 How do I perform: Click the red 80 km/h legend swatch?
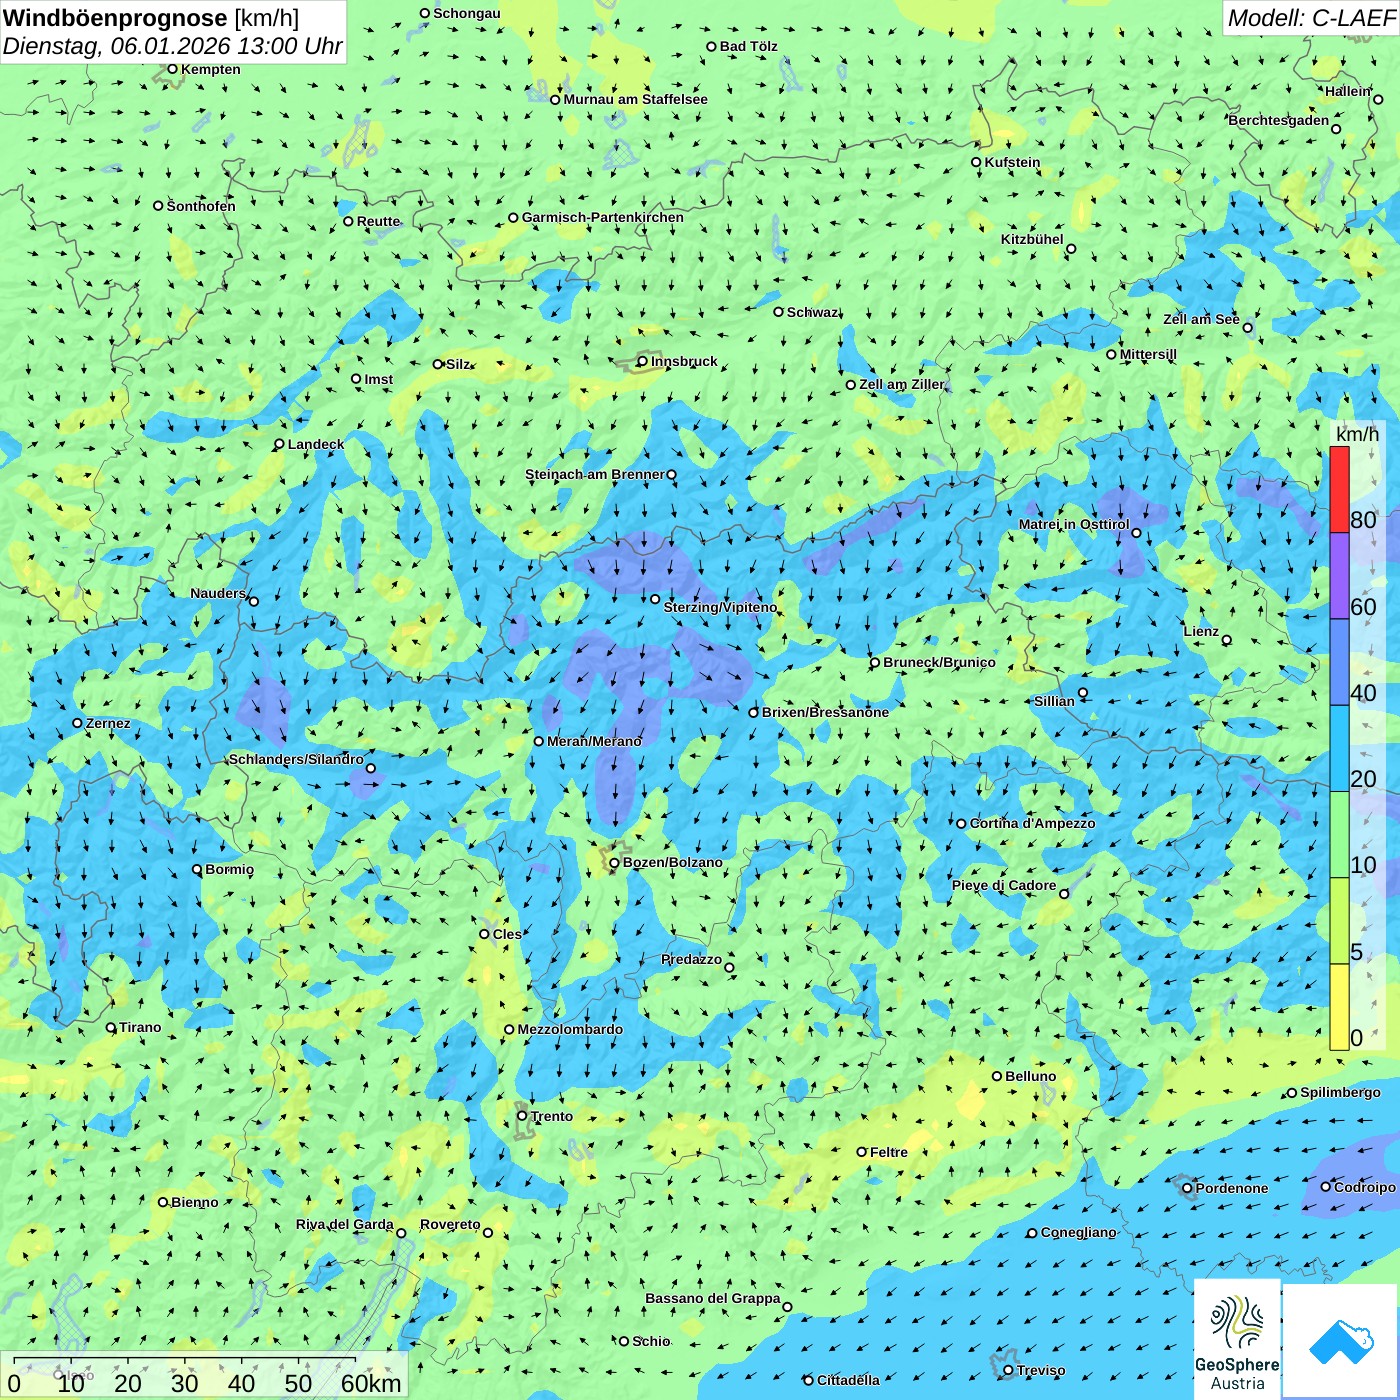(1339, 490)
